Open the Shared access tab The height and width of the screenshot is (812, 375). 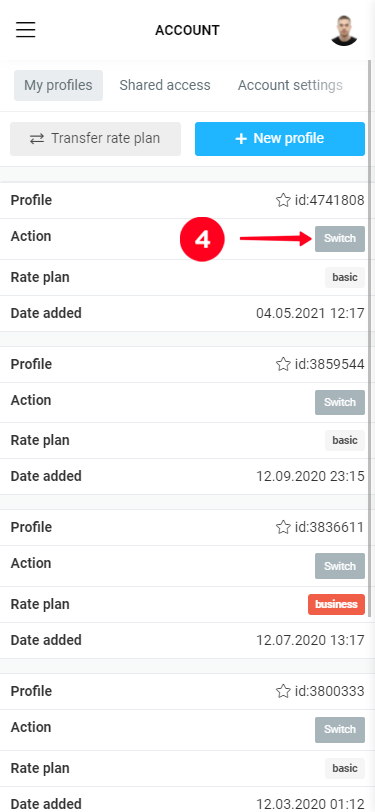pos(165,85)
